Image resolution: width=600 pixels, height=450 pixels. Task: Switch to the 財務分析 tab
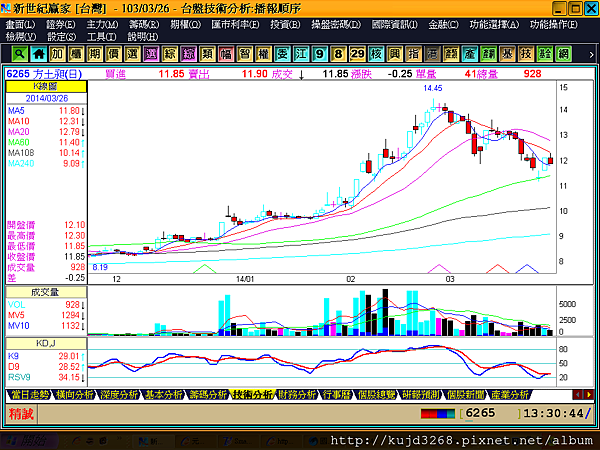coord(297,395)
